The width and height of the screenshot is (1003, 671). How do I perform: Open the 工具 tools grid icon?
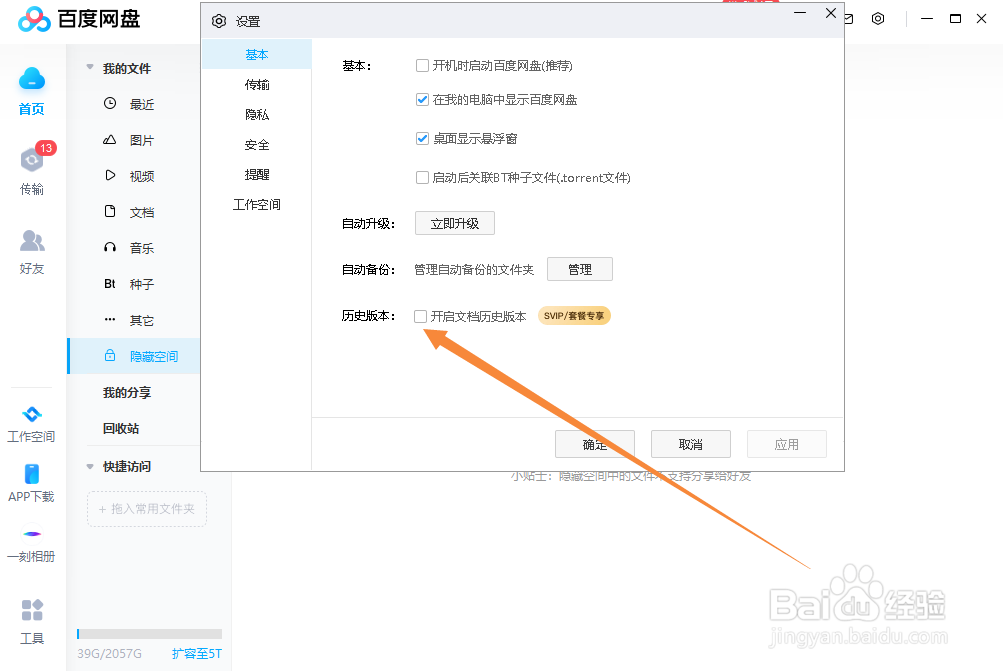pyautogui.click(x=31, y=610)
